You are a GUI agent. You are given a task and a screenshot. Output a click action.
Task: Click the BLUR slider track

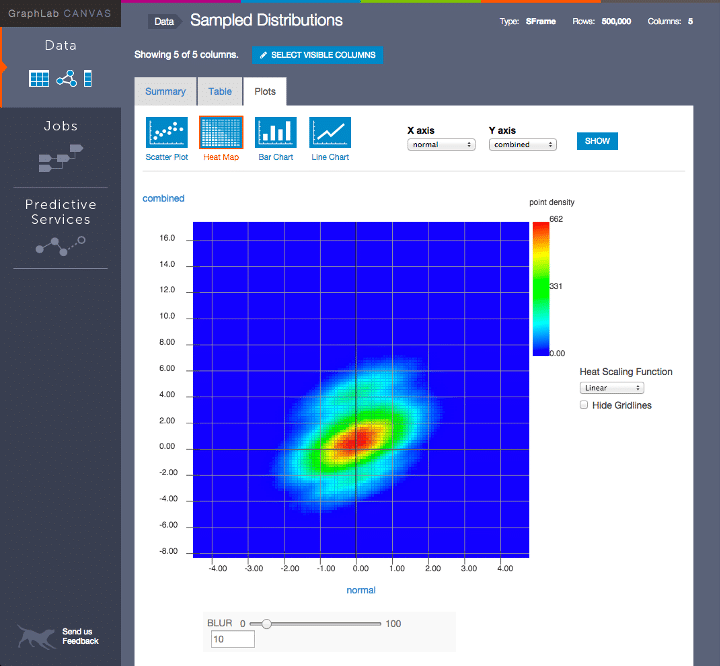point(320,624)
